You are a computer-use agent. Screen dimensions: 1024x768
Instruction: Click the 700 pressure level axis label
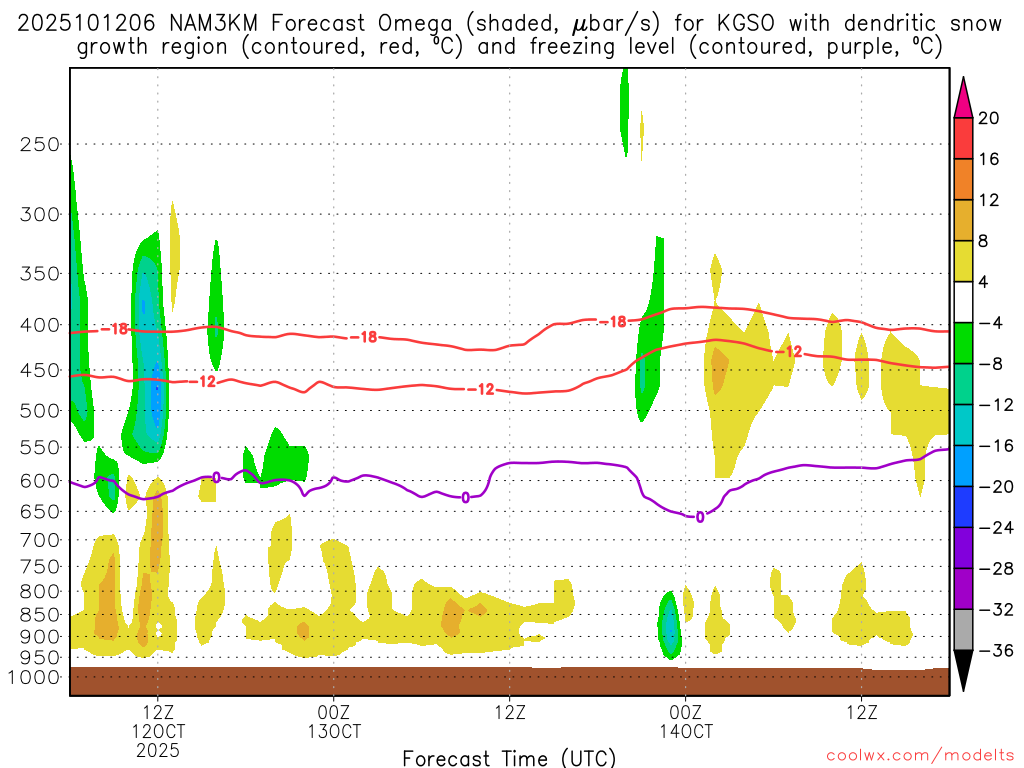(x=40, y=540)
